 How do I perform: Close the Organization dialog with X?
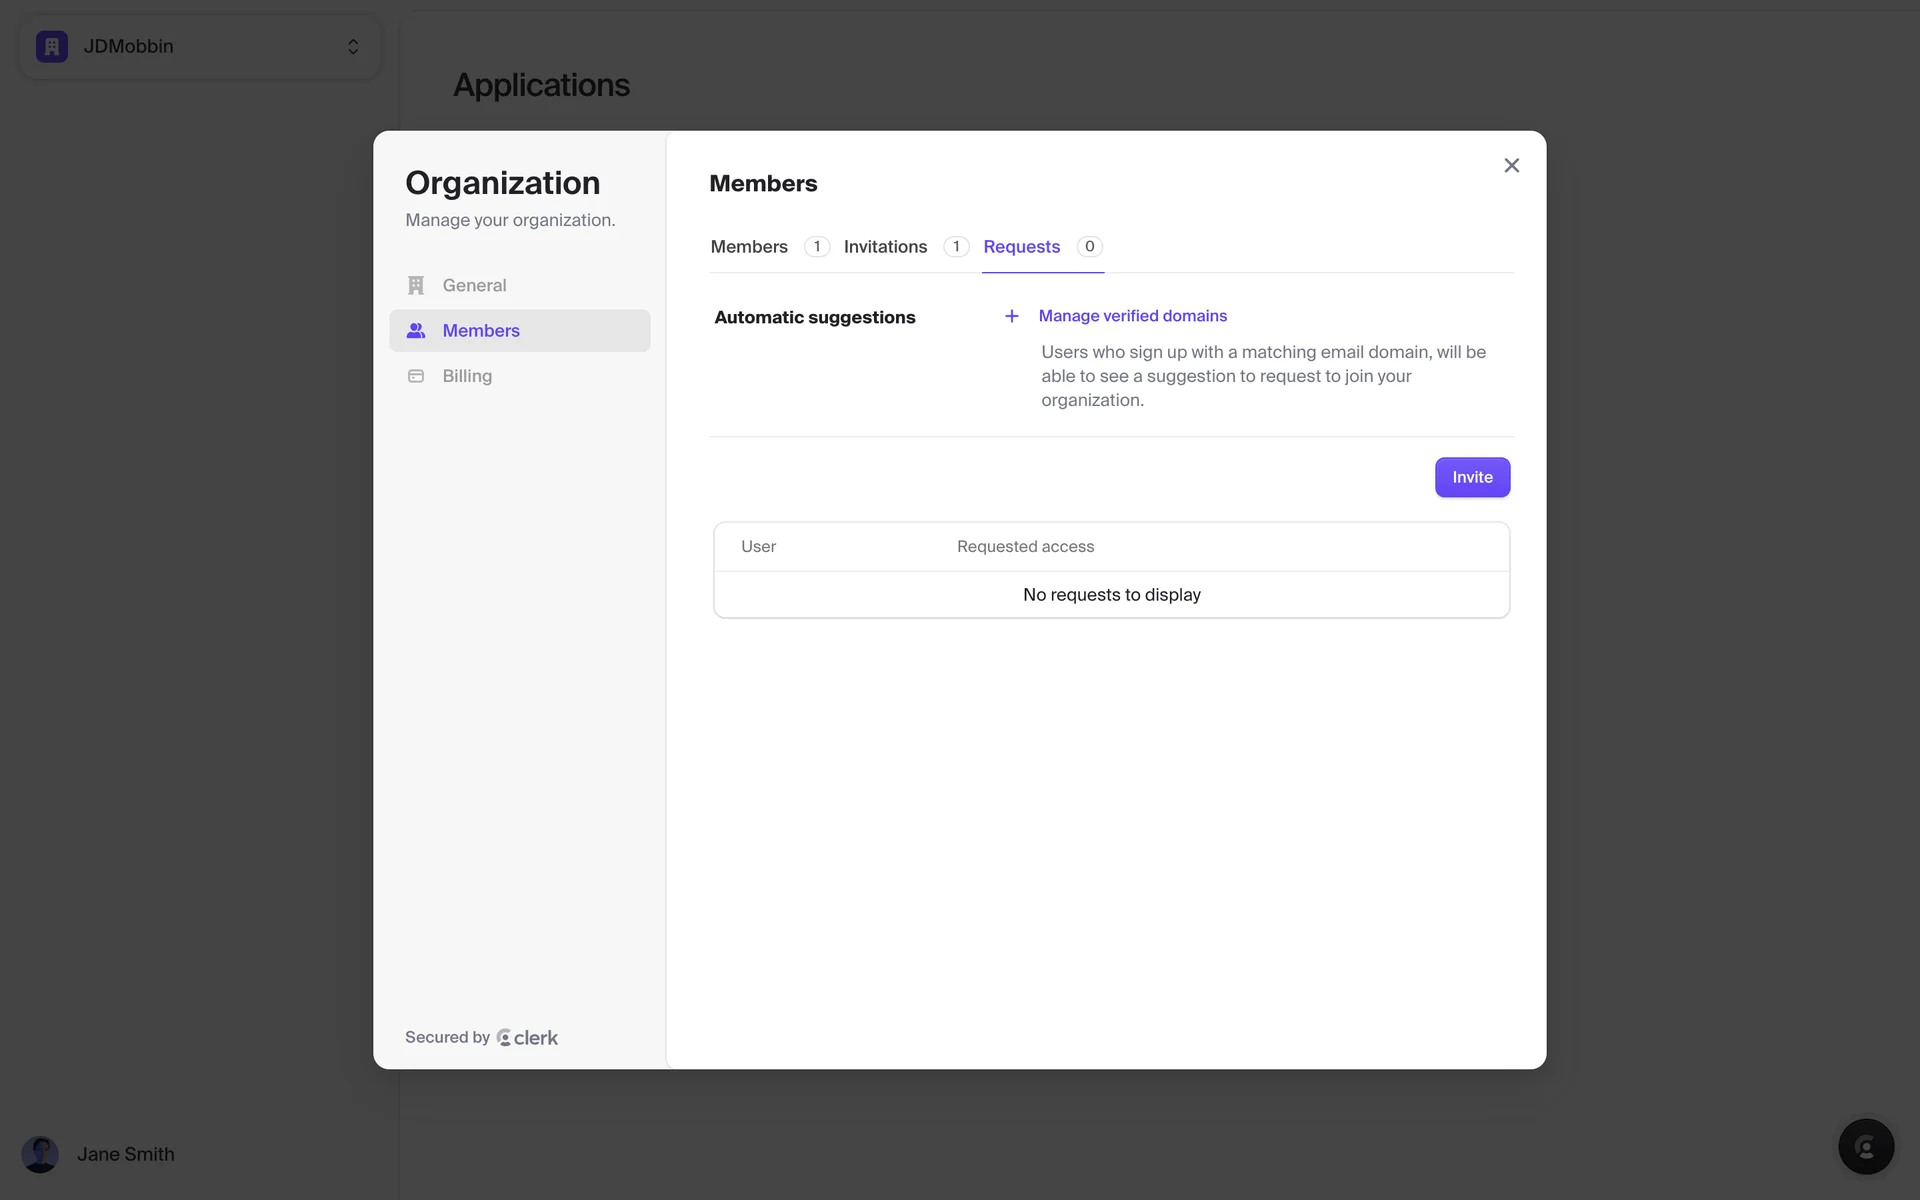pyautogui.click(x=1511, y=166)
